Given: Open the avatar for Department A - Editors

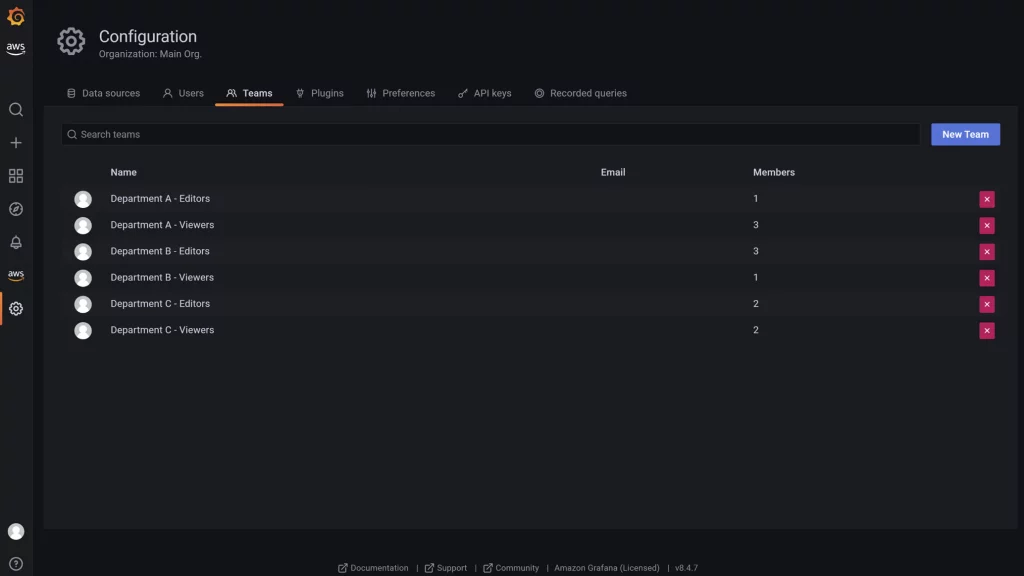Looking at the screenshot, I should click(x=83, y=198).
